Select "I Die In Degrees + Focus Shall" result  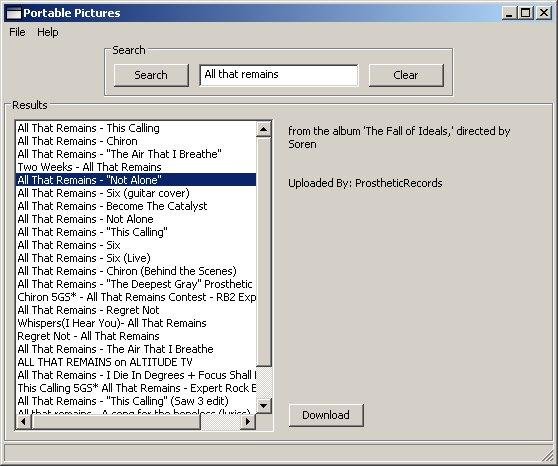[x=137, y=375]
